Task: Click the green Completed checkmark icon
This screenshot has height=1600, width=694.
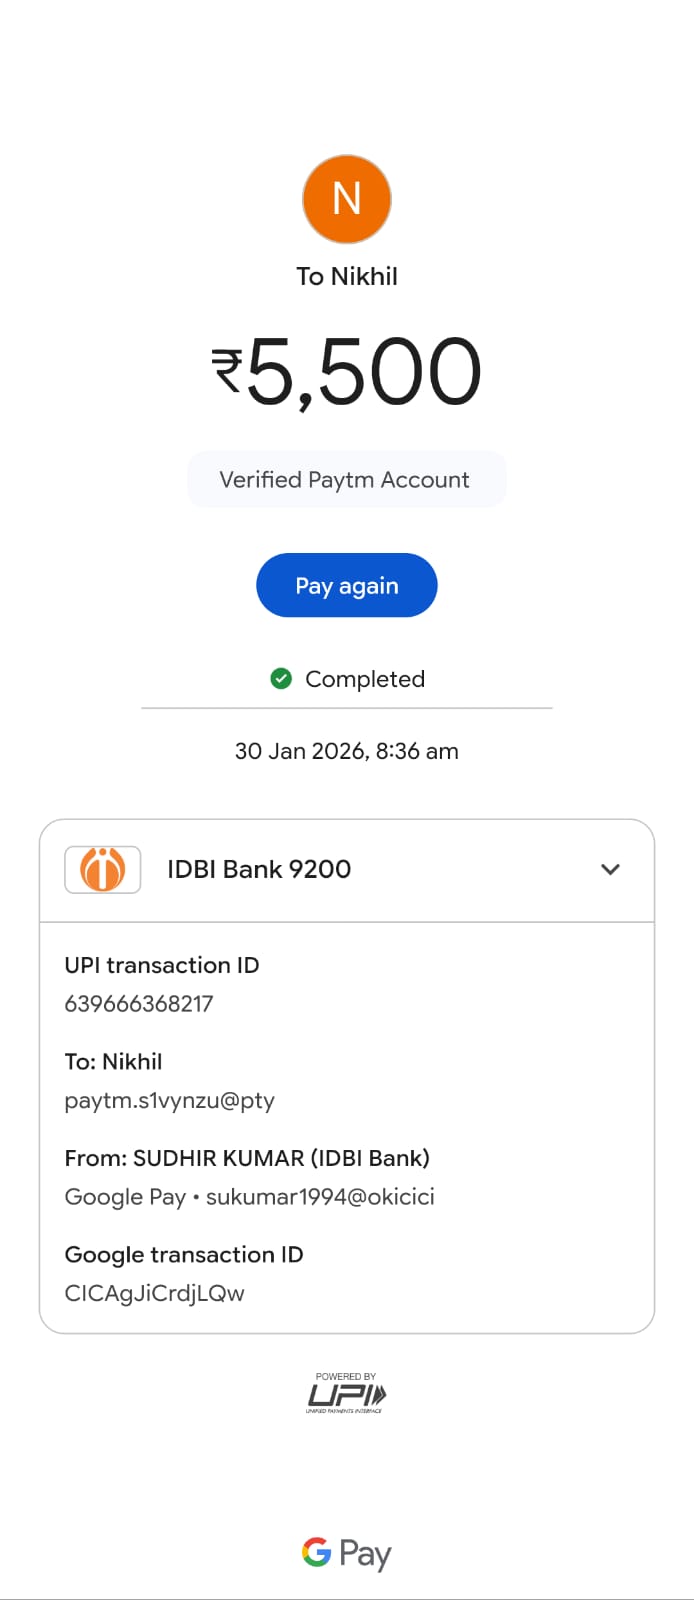Action: click(281, 679)
